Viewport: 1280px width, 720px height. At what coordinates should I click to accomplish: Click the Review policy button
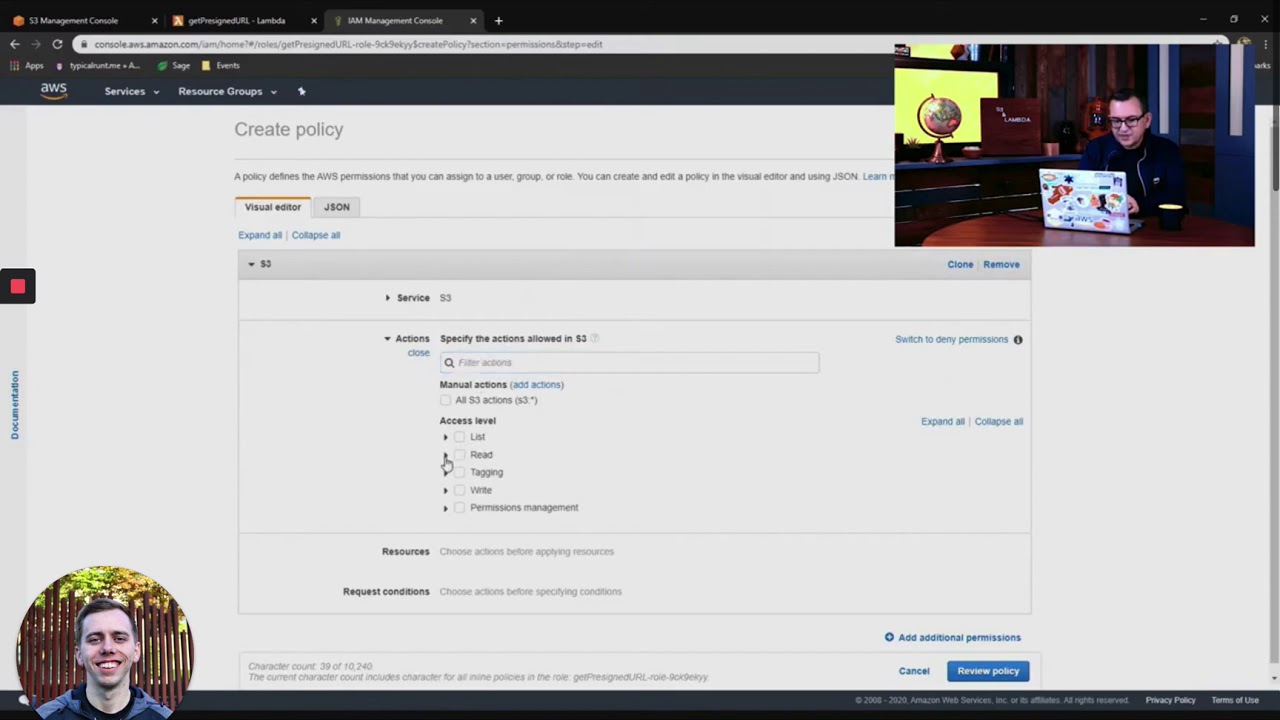pos(988,671)
